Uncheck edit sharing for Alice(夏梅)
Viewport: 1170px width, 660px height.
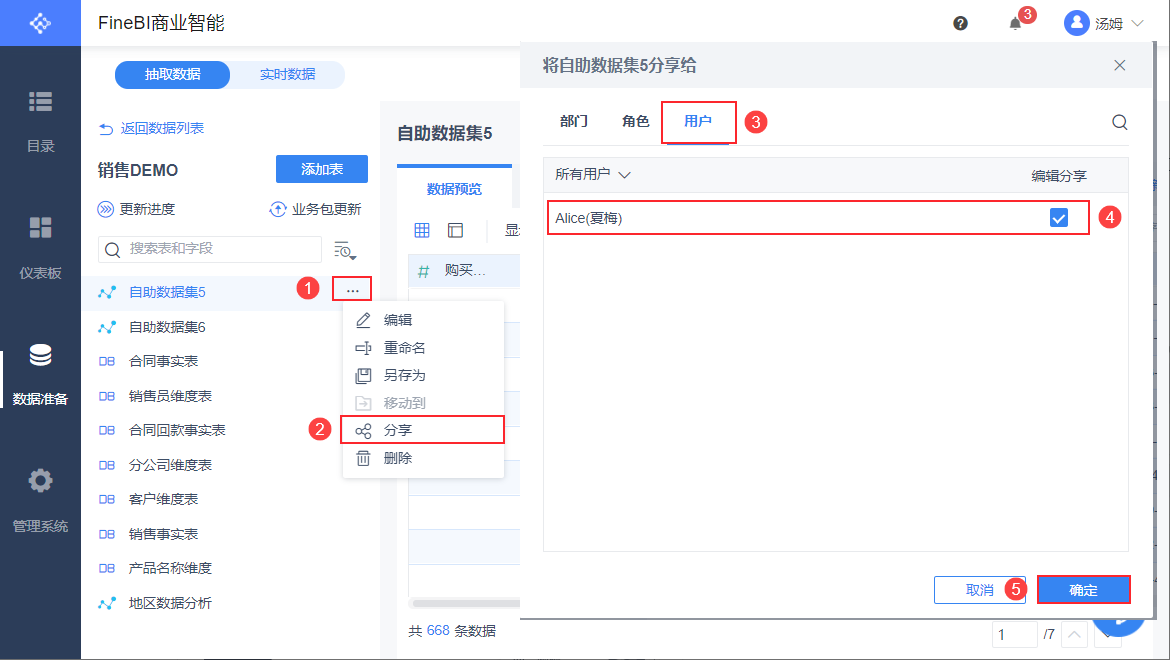(1059, 218)
